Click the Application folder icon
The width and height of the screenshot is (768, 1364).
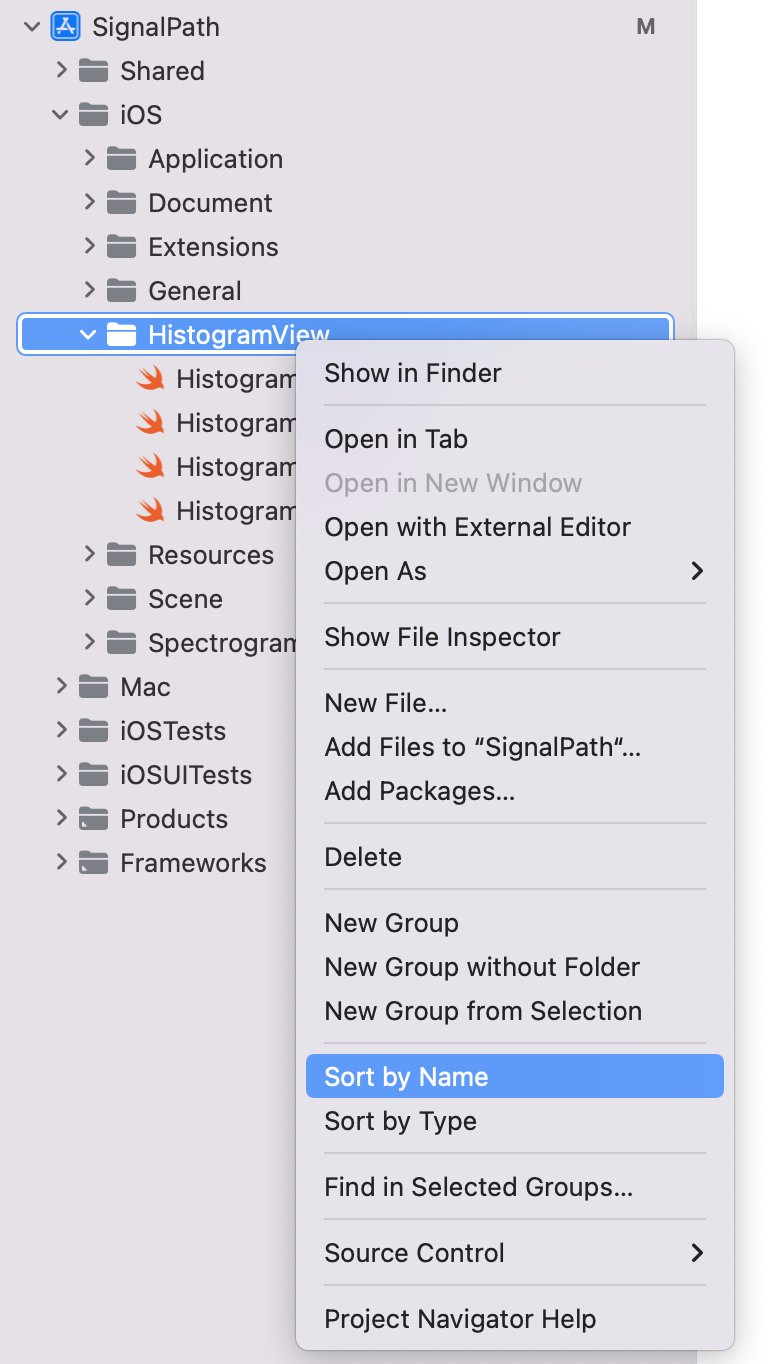click(x=121, y=159)
